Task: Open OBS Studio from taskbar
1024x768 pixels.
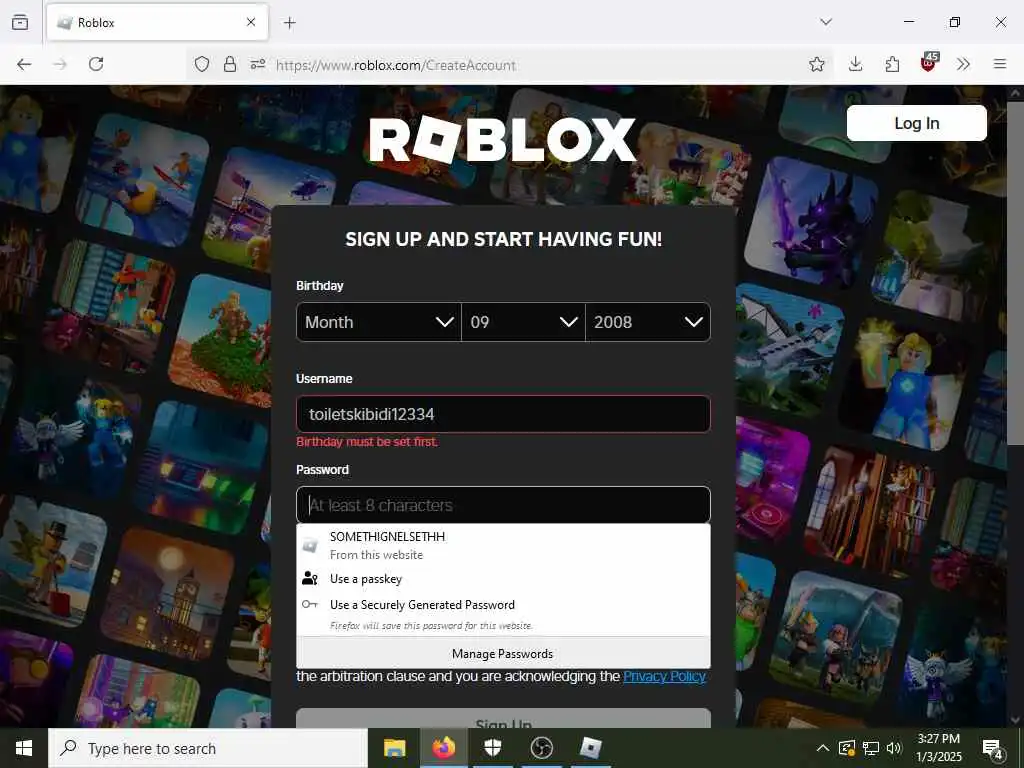Action: coord(541,748)
